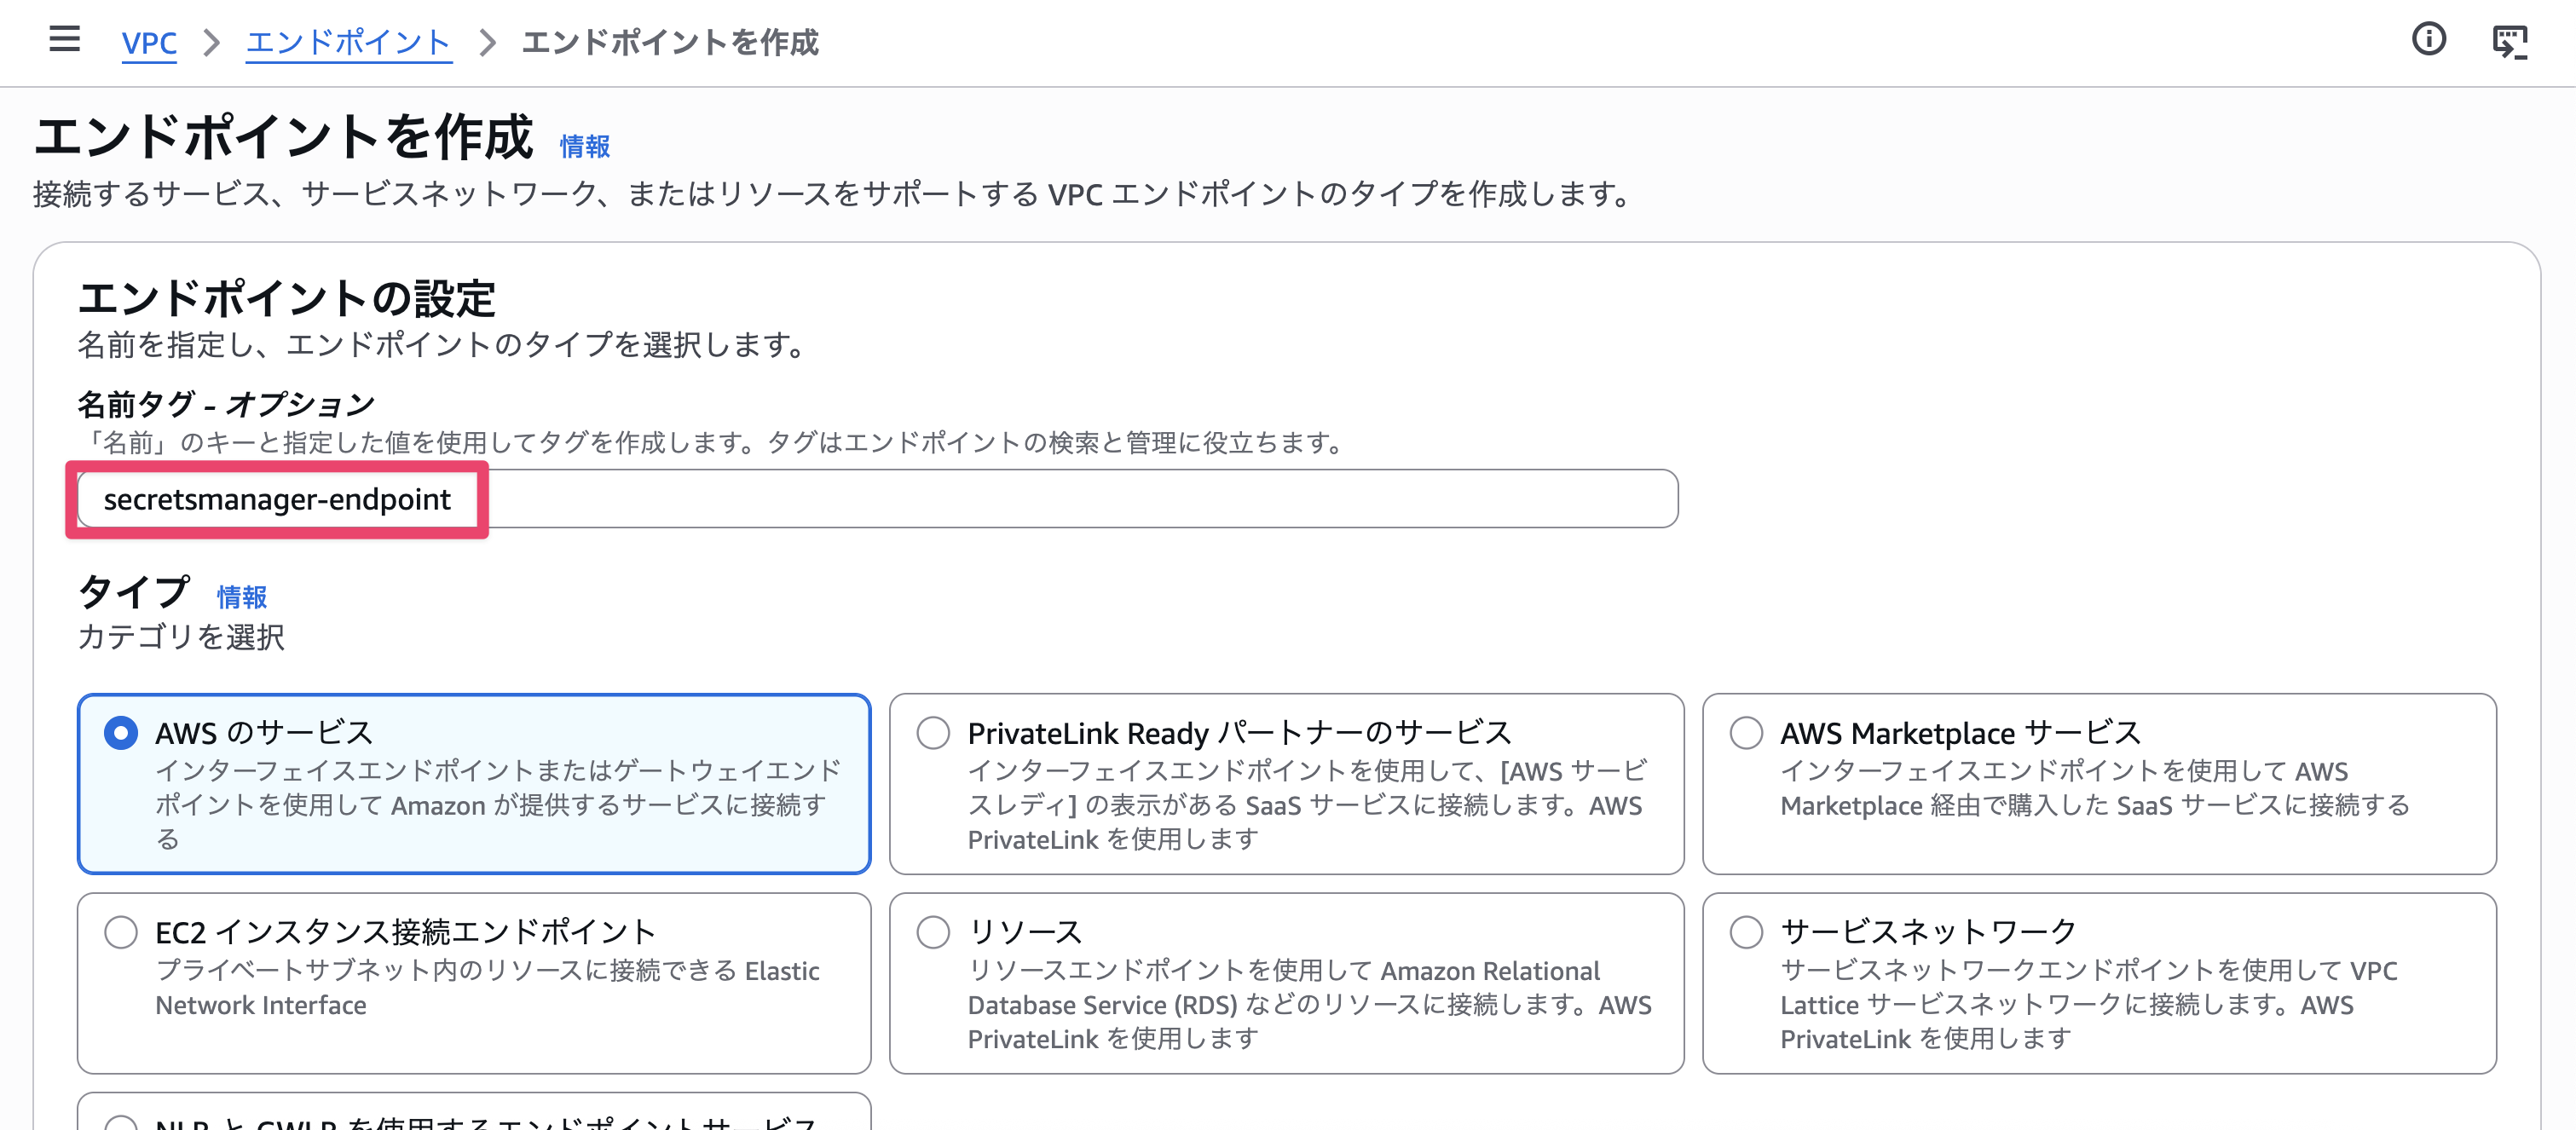
Task: Go to the エンドポイント breadcrumb link
Action: (x=349, y=42)
